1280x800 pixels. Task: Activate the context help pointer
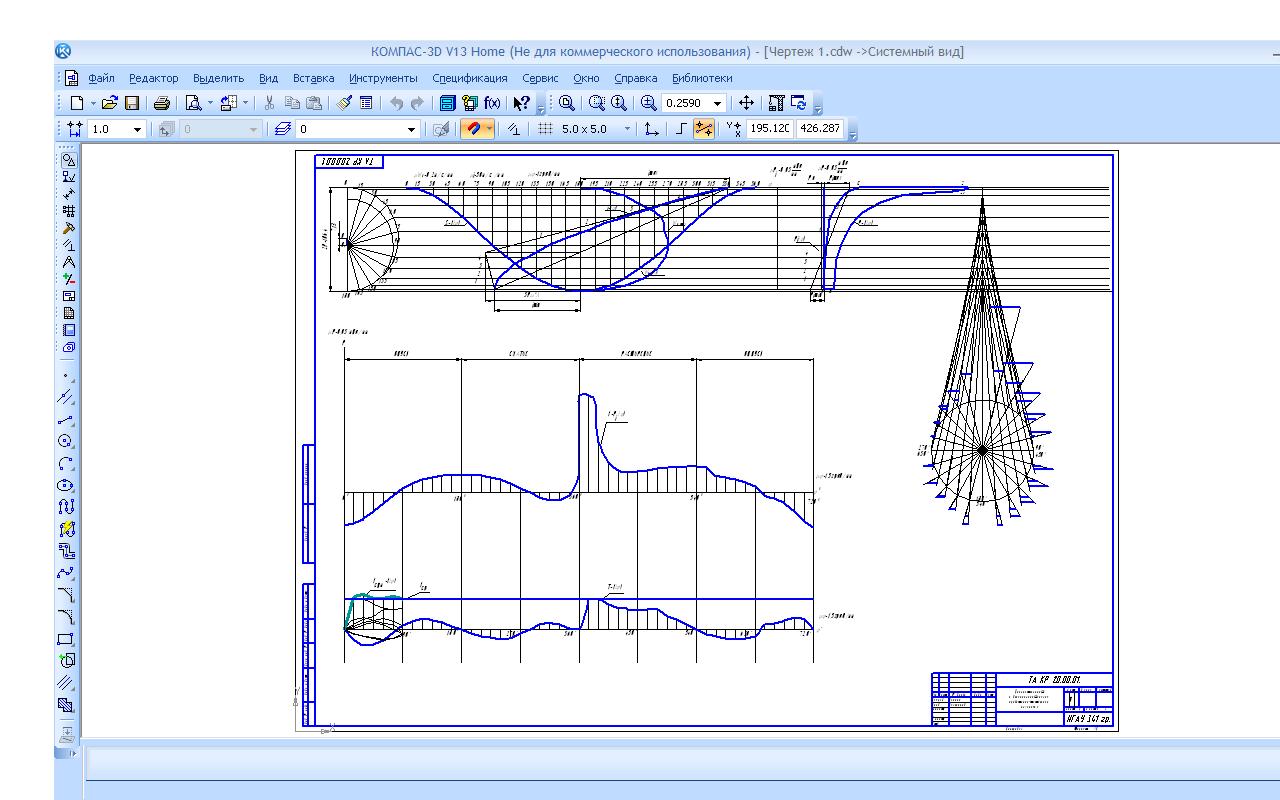click(x=521, y=103)
